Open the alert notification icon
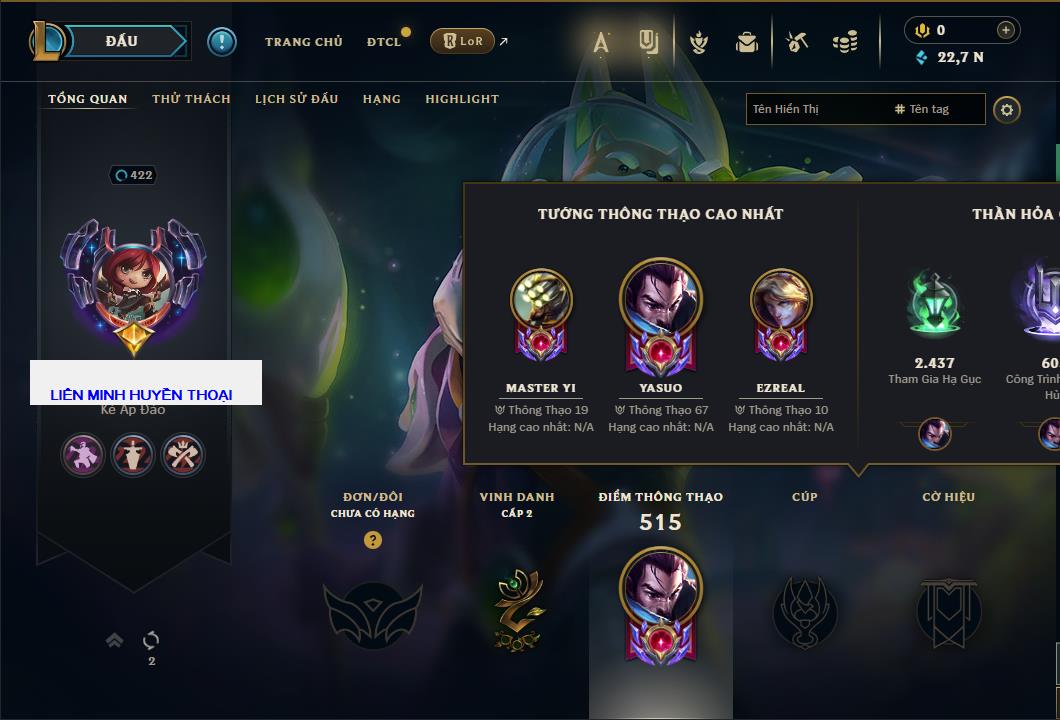 point(222,42)
